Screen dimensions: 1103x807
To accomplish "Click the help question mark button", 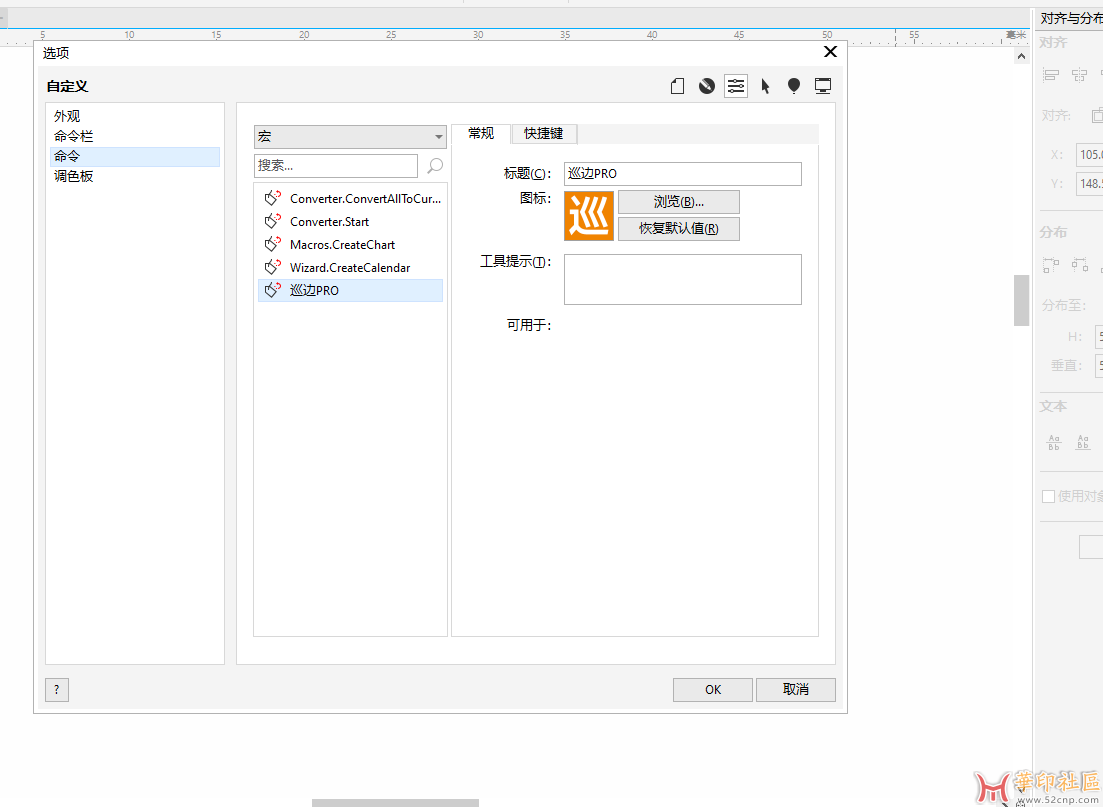I will coord(57,689).
